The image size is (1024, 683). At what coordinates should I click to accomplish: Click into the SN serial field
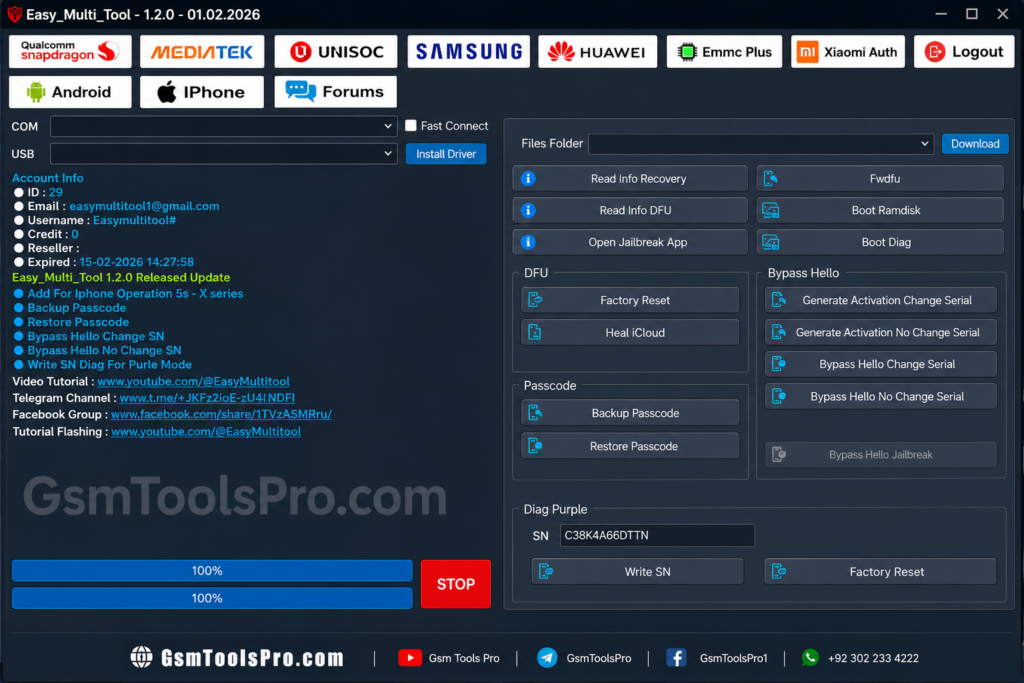click(x=657, y=535)
